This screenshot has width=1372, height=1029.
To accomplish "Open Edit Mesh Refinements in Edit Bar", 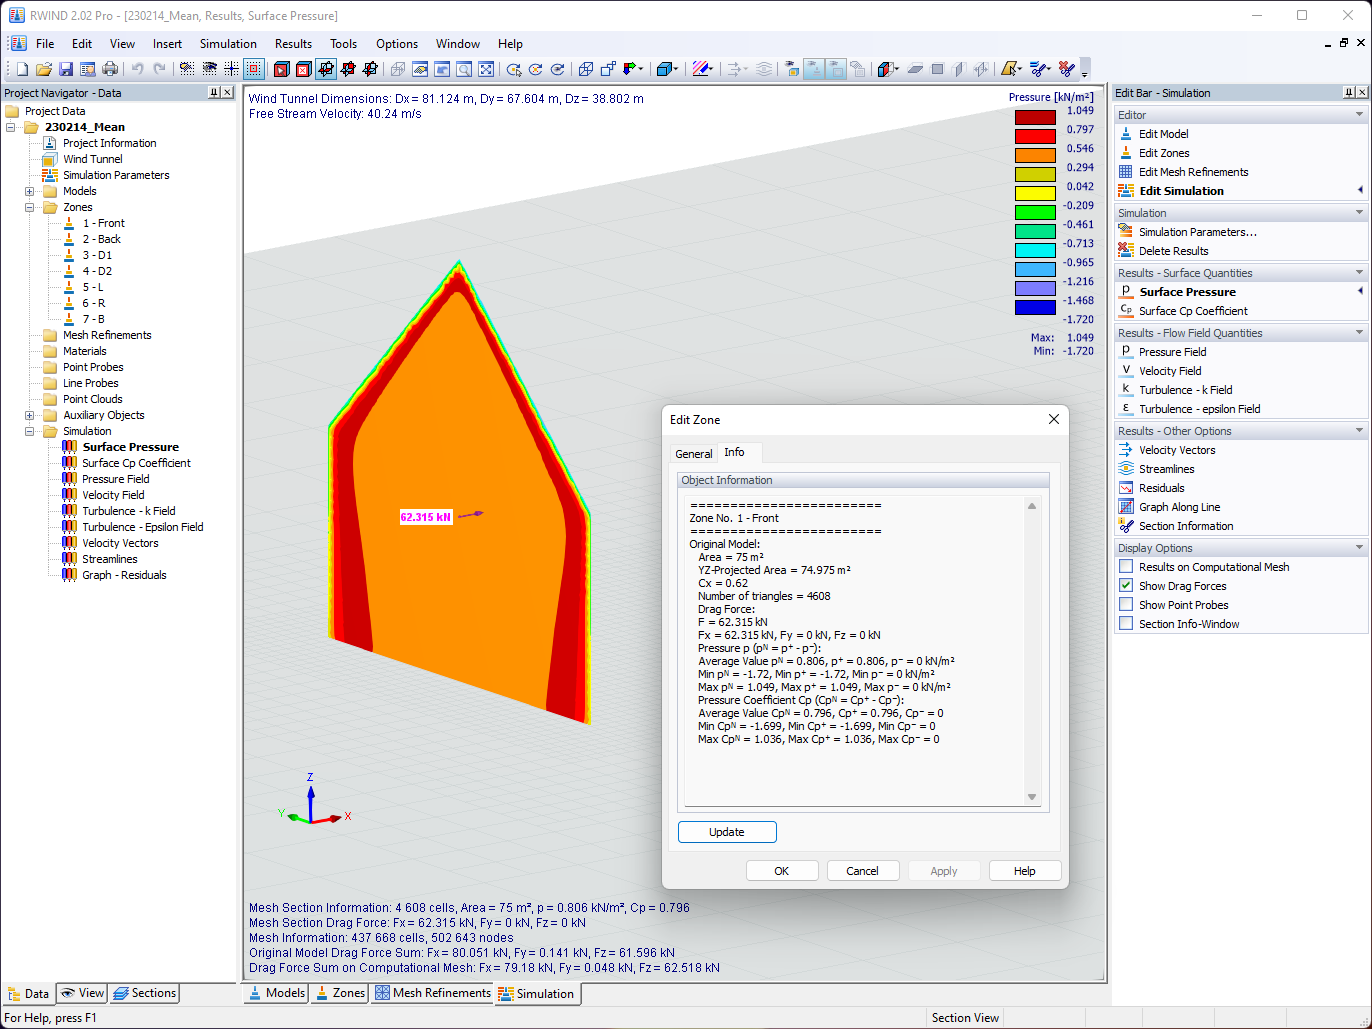I will [x=1193, y=172].
